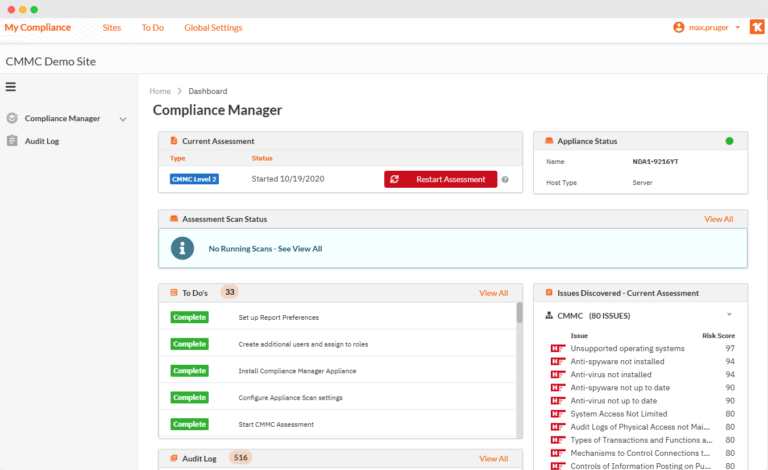Click the Restart Assessment button
Image resolution: width=768 pixels, height=470 pixels.
pos(440,179)
